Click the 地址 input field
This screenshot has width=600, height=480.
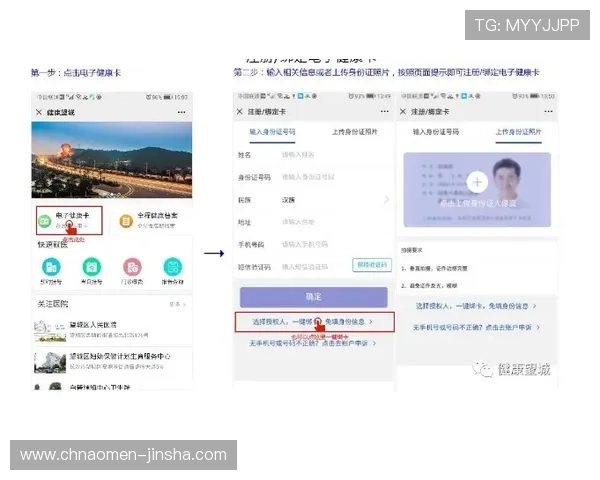[314, 222]
